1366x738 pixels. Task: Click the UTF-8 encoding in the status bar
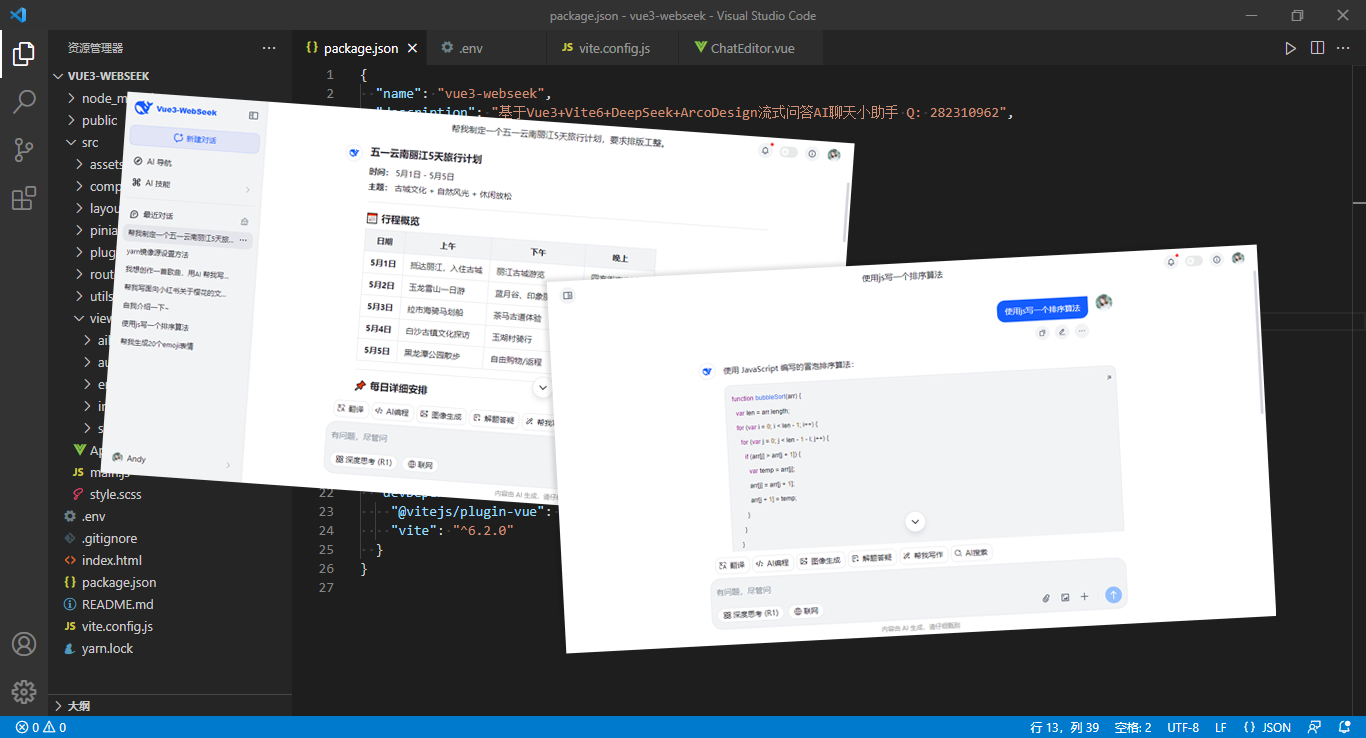click(x=1183, y=728)
